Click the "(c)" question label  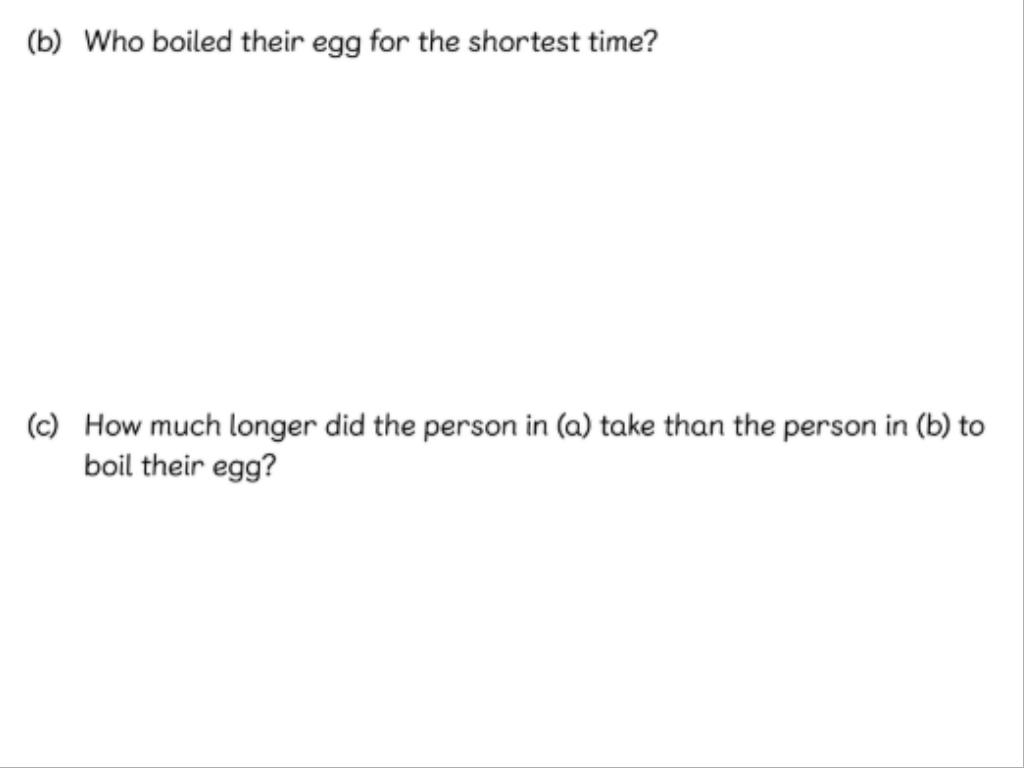click(44, 426)
